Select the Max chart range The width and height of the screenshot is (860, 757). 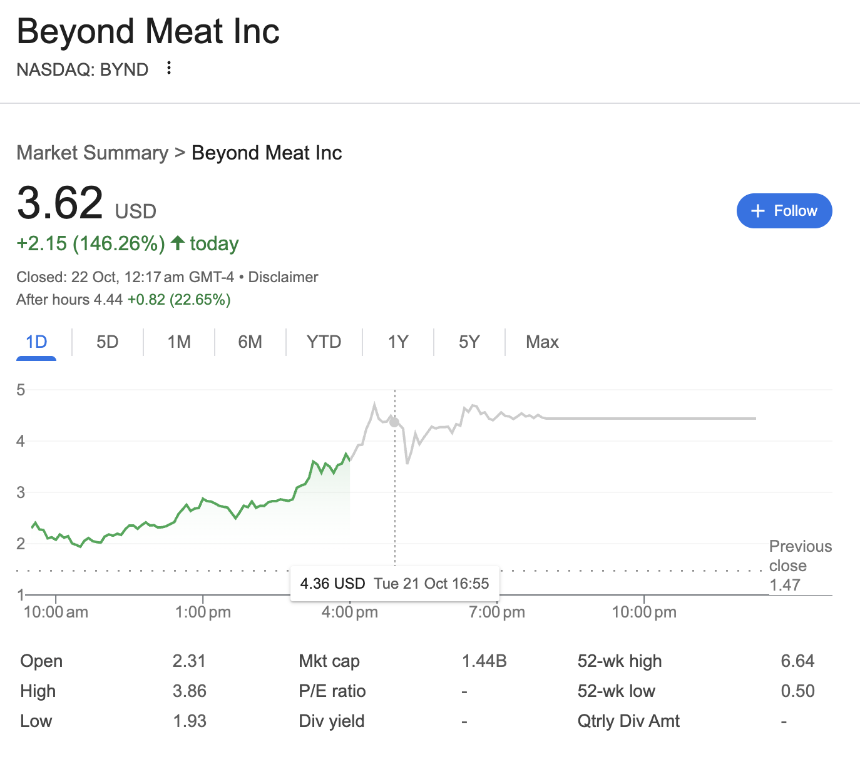542,342
